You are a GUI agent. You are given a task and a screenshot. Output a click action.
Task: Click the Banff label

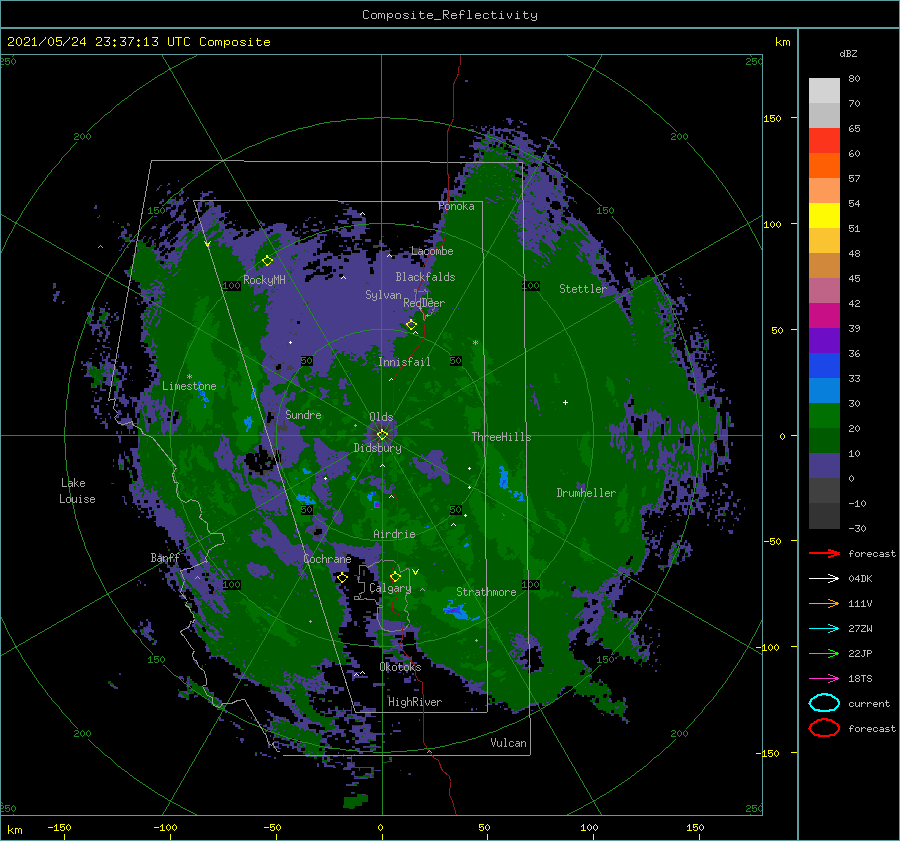point(165,558)
